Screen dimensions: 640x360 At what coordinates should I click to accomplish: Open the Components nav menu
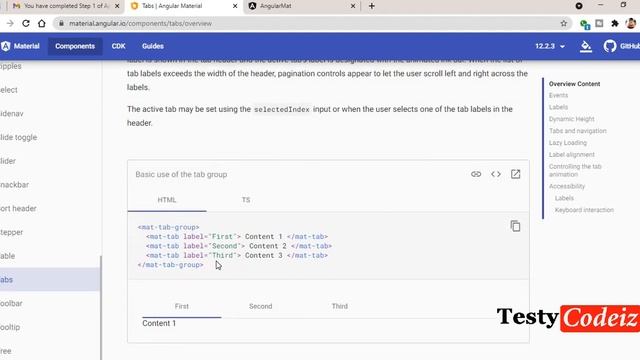point(75,46)
